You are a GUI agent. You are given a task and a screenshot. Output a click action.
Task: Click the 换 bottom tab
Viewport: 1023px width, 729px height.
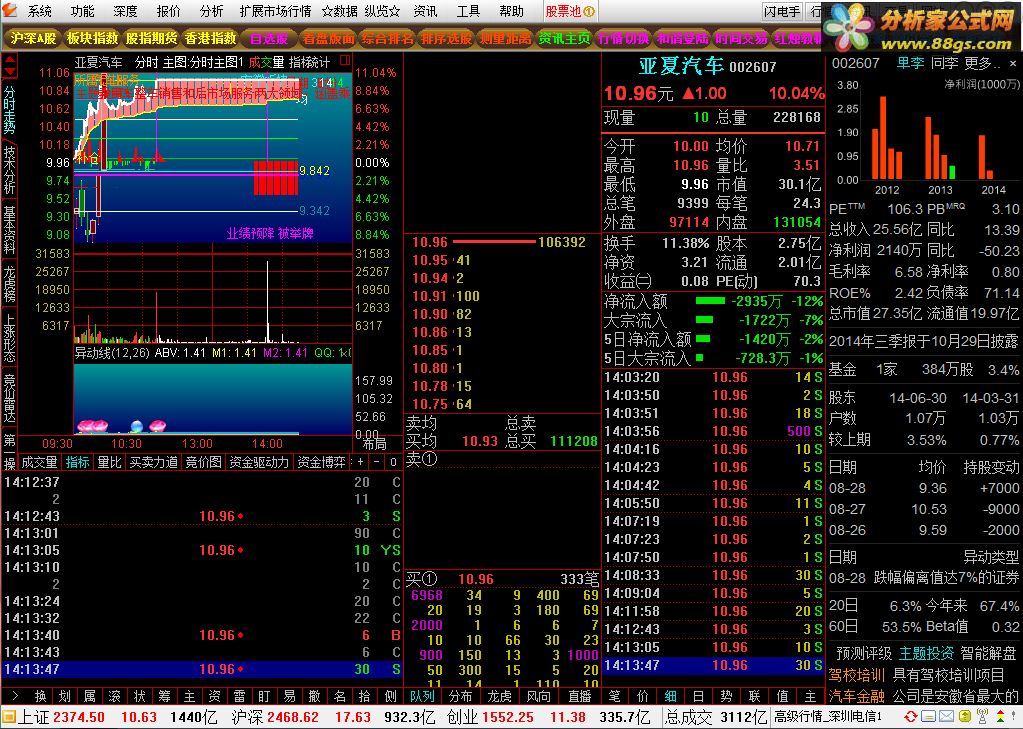pos(40,696)
